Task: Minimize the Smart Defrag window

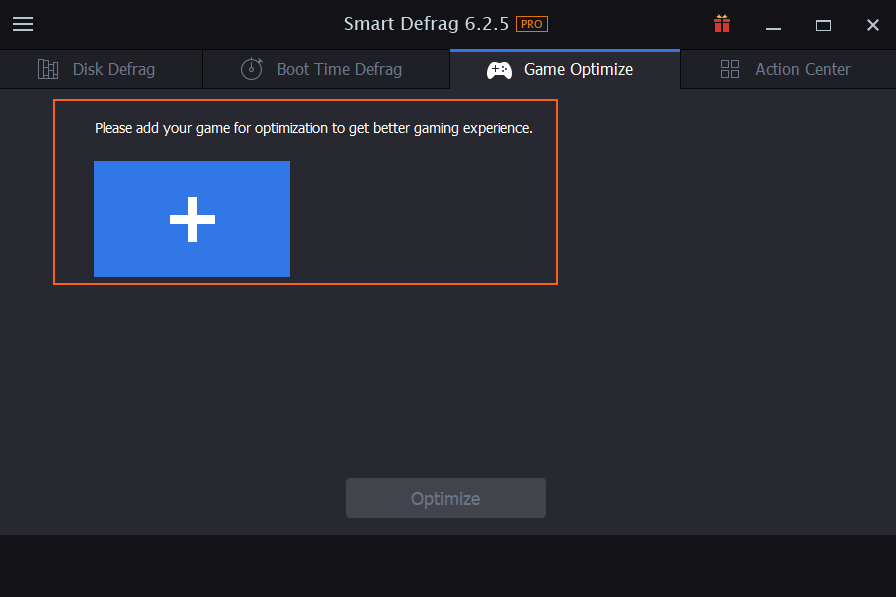Action: tap(773, 26)
